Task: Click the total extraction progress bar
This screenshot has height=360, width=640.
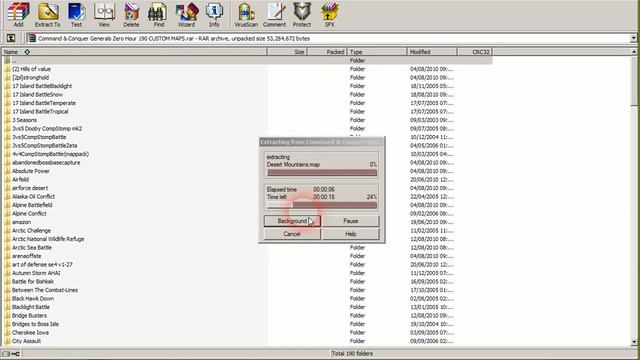Action: tap(322, 205)
